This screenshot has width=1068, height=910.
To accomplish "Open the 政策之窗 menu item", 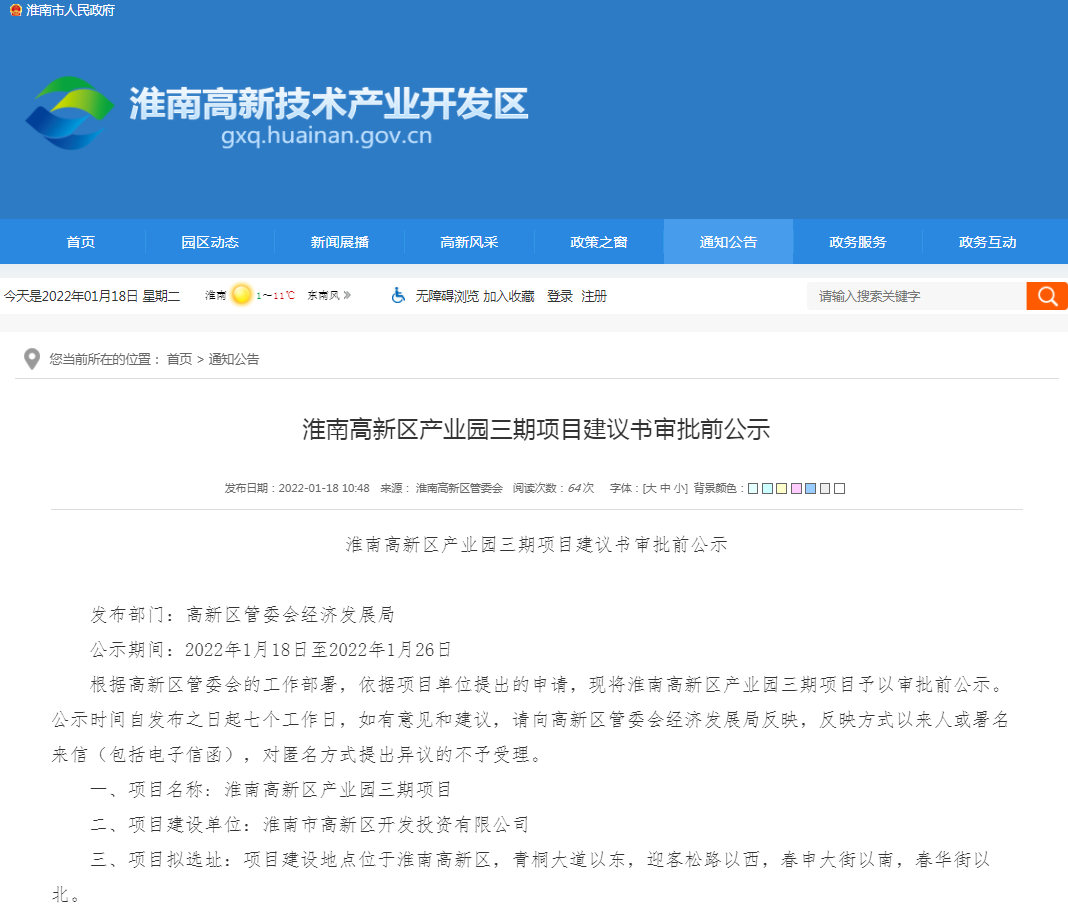I will 599,241.
